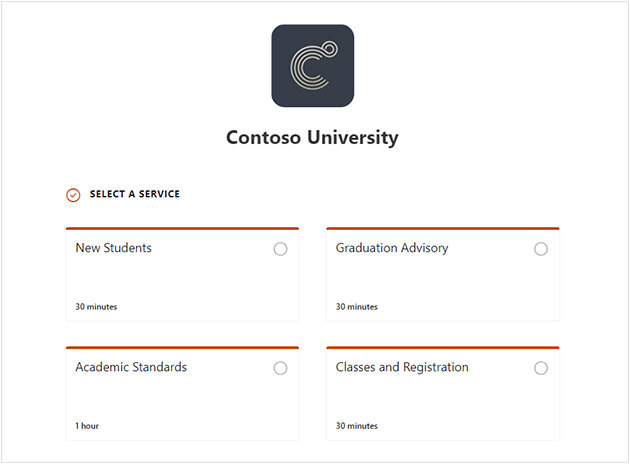The height and width of the screenshot is (464, 630).
Task: Click the 30 minutes label under Graduation Advisory
Action: tap(357, 307)
